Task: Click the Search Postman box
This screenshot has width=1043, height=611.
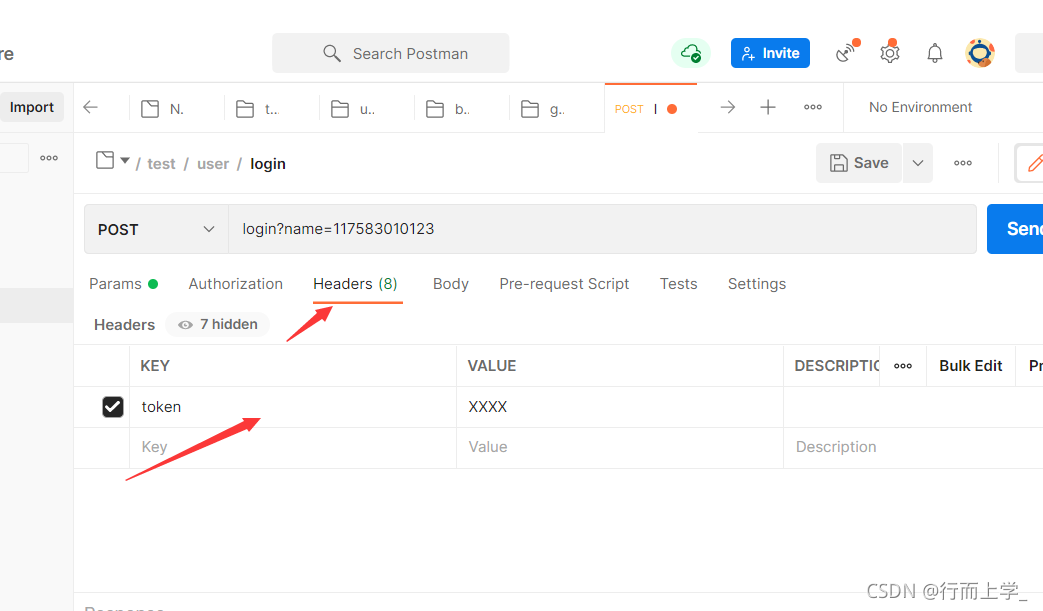Action: coord(390,53)
